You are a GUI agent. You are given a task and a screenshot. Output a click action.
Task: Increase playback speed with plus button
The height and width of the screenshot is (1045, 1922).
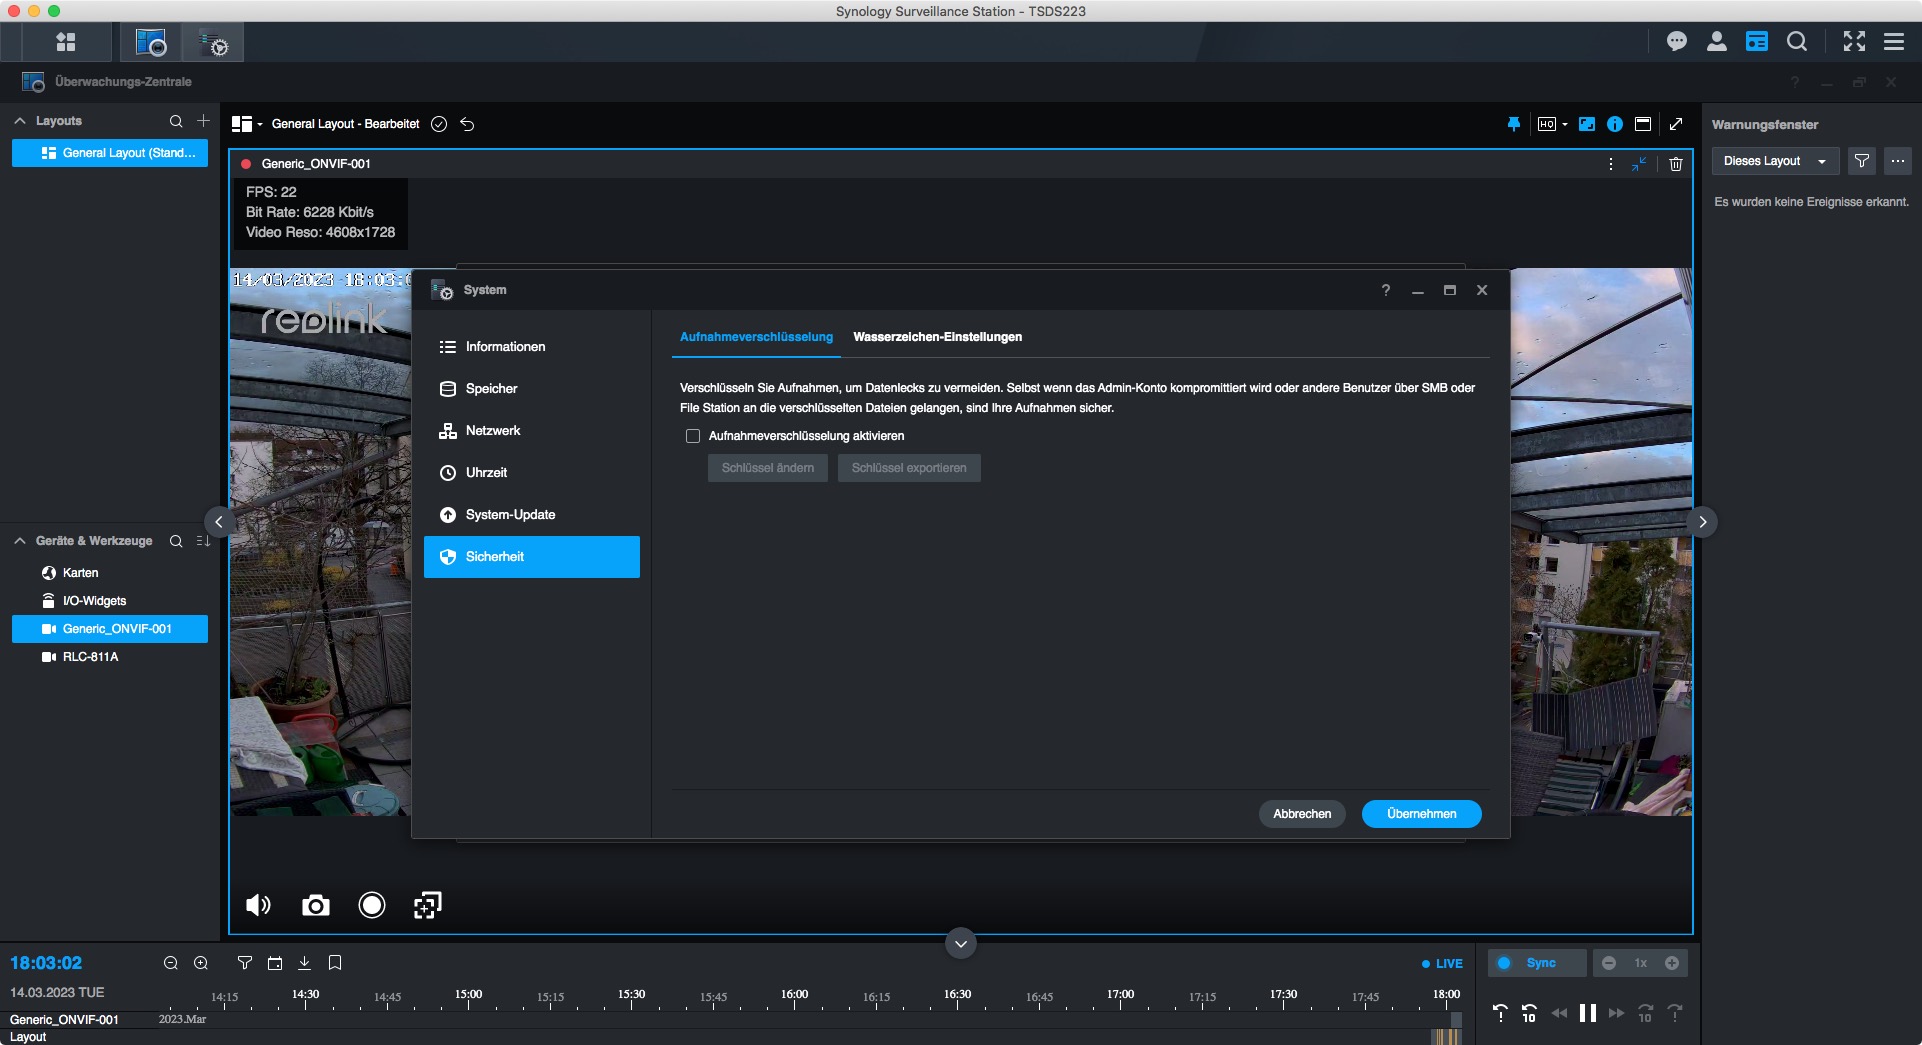click(1672, 963)
